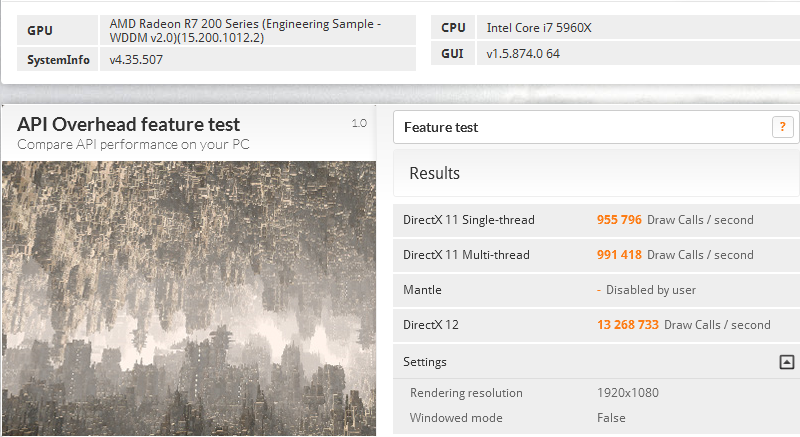800x437 pixels.
Task: Click the Windowed mode False value
Action: 611,418
